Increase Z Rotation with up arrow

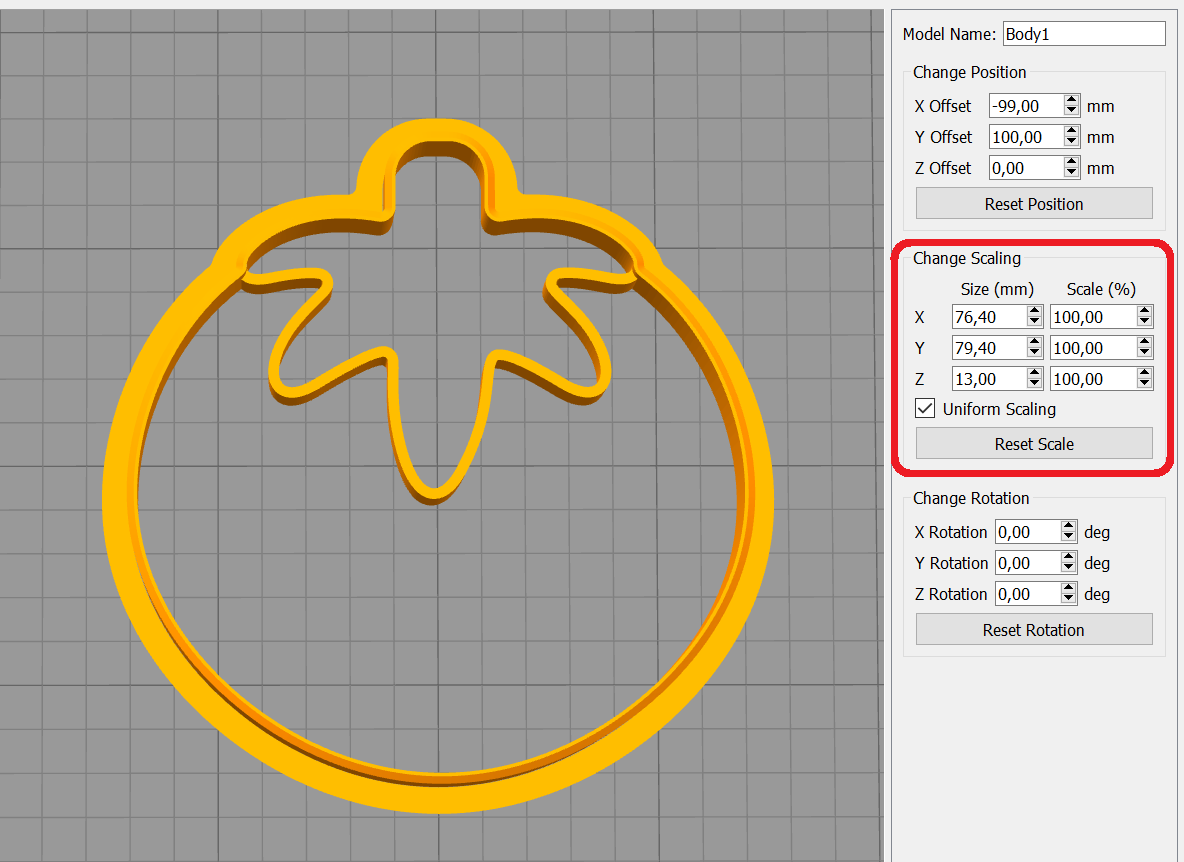(x=1068, y=589)
